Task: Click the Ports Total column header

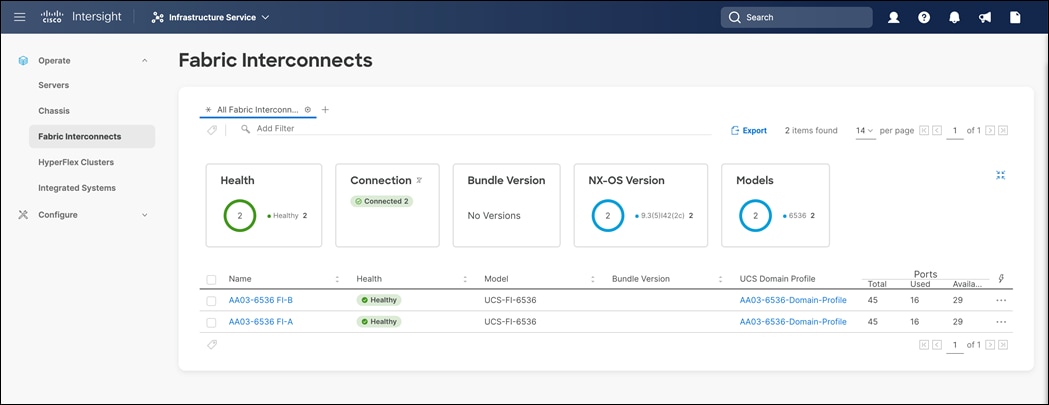Action: [877, 284]
